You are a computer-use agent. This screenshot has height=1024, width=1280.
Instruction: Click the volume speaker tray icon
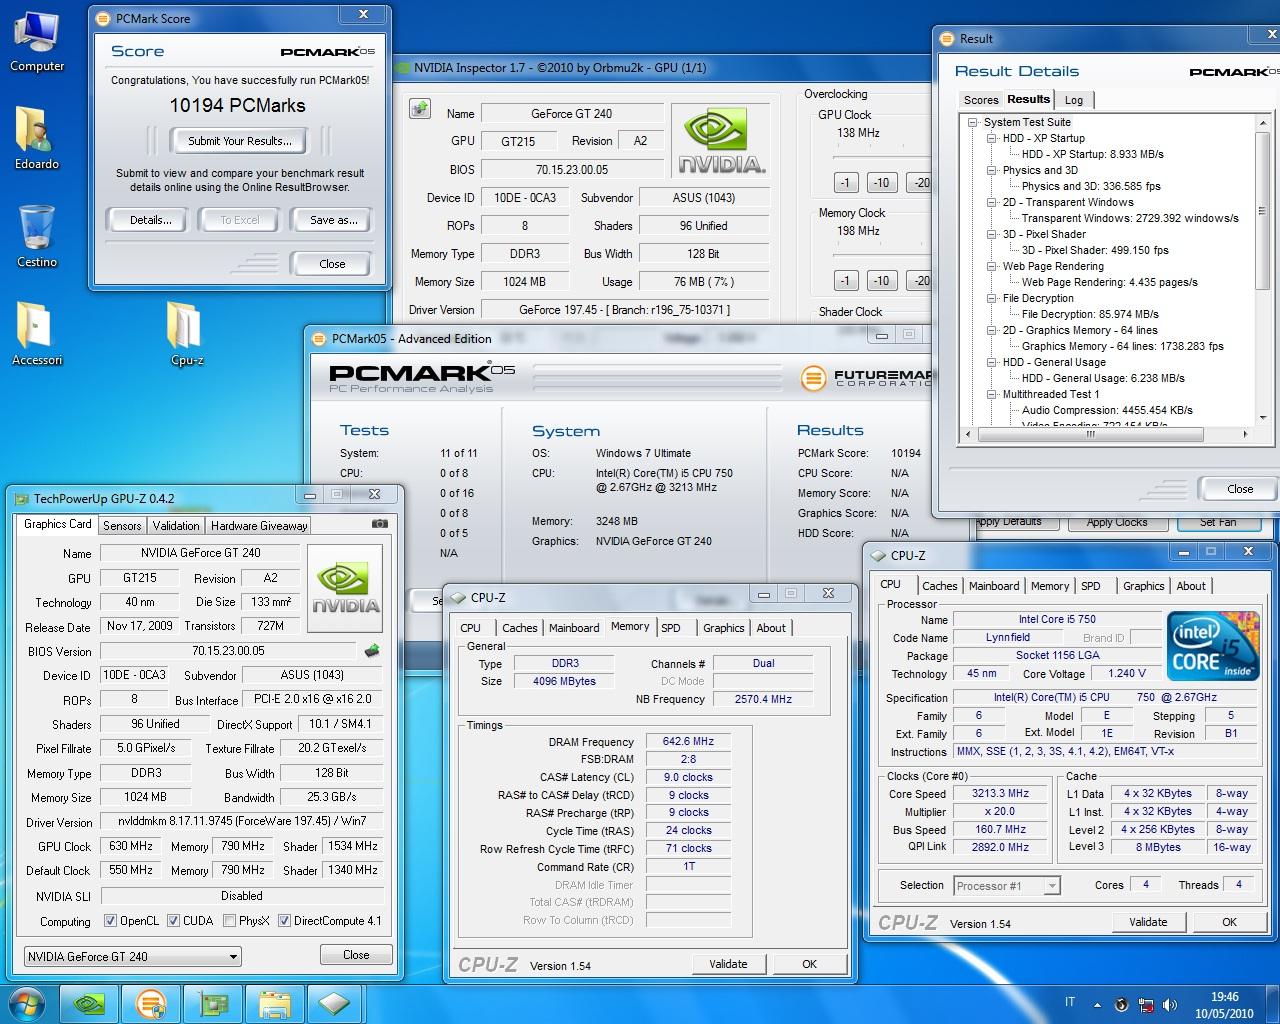click(x=1170, y=1005)
